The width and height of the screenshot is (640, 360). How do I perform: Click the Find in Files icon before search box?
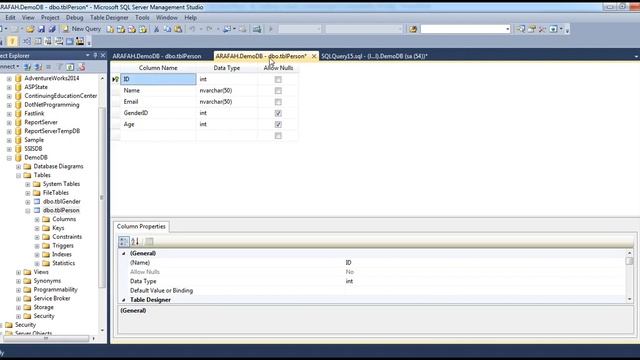pos(413,29)
